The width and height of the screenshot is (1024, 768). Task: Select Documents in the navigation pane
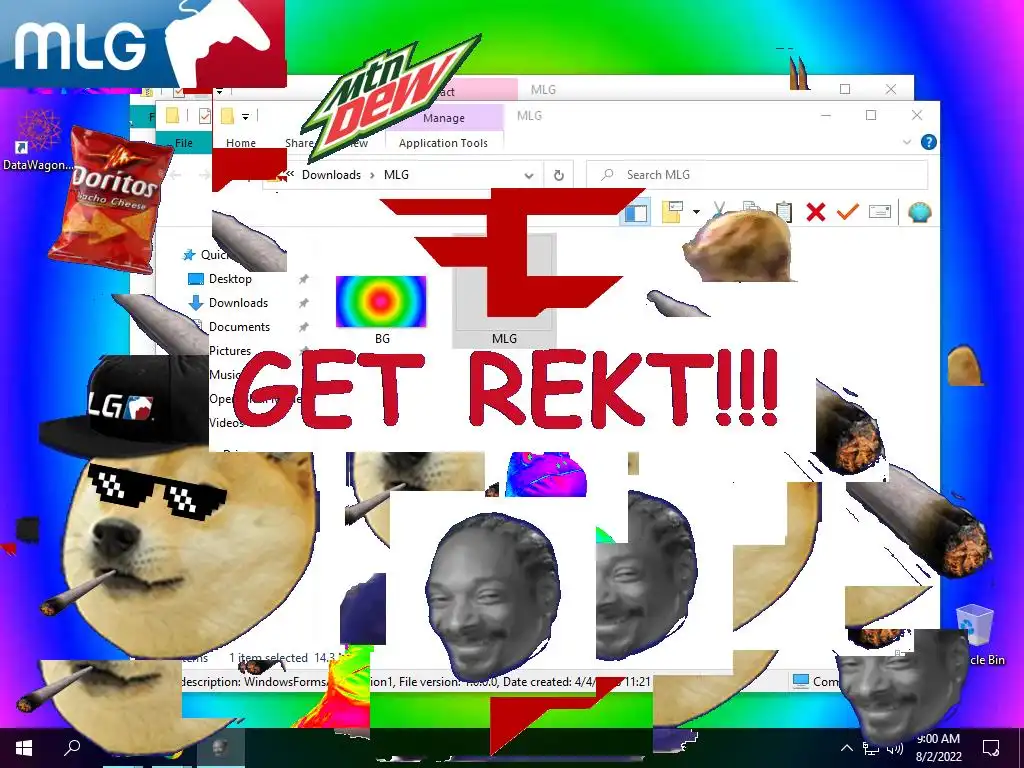[239, 327]
